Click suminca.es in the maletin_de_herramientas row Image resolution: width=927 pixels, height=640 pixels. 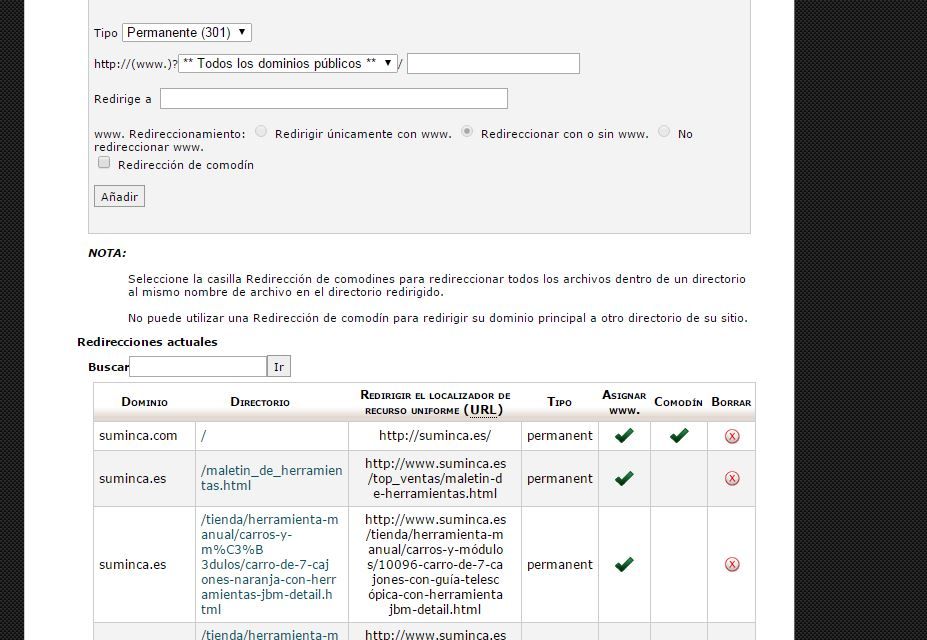tap(132, 478)
